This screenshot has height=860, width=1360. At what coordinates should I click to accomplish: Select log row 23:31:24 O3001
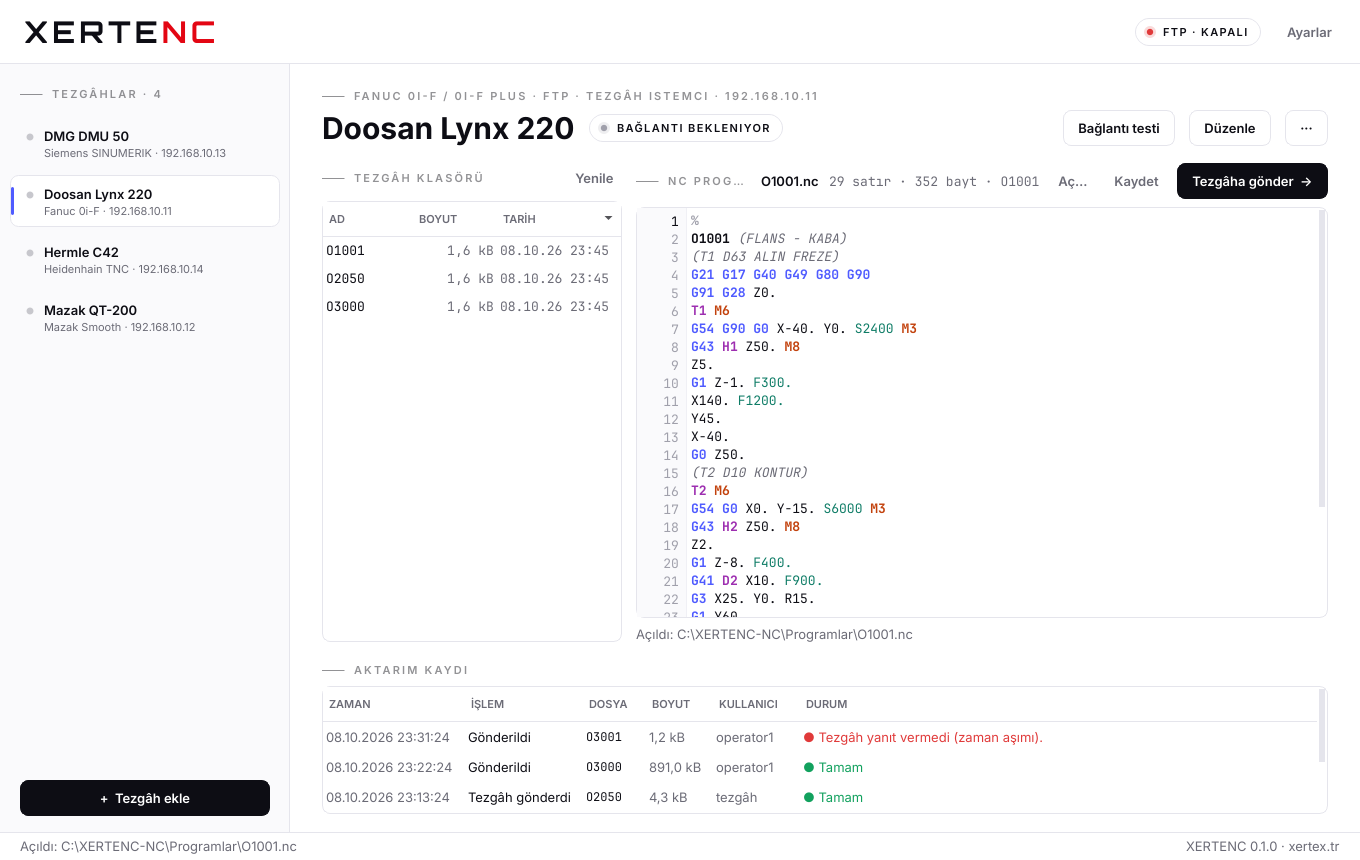pyautogui.click(x=820, y=737)
